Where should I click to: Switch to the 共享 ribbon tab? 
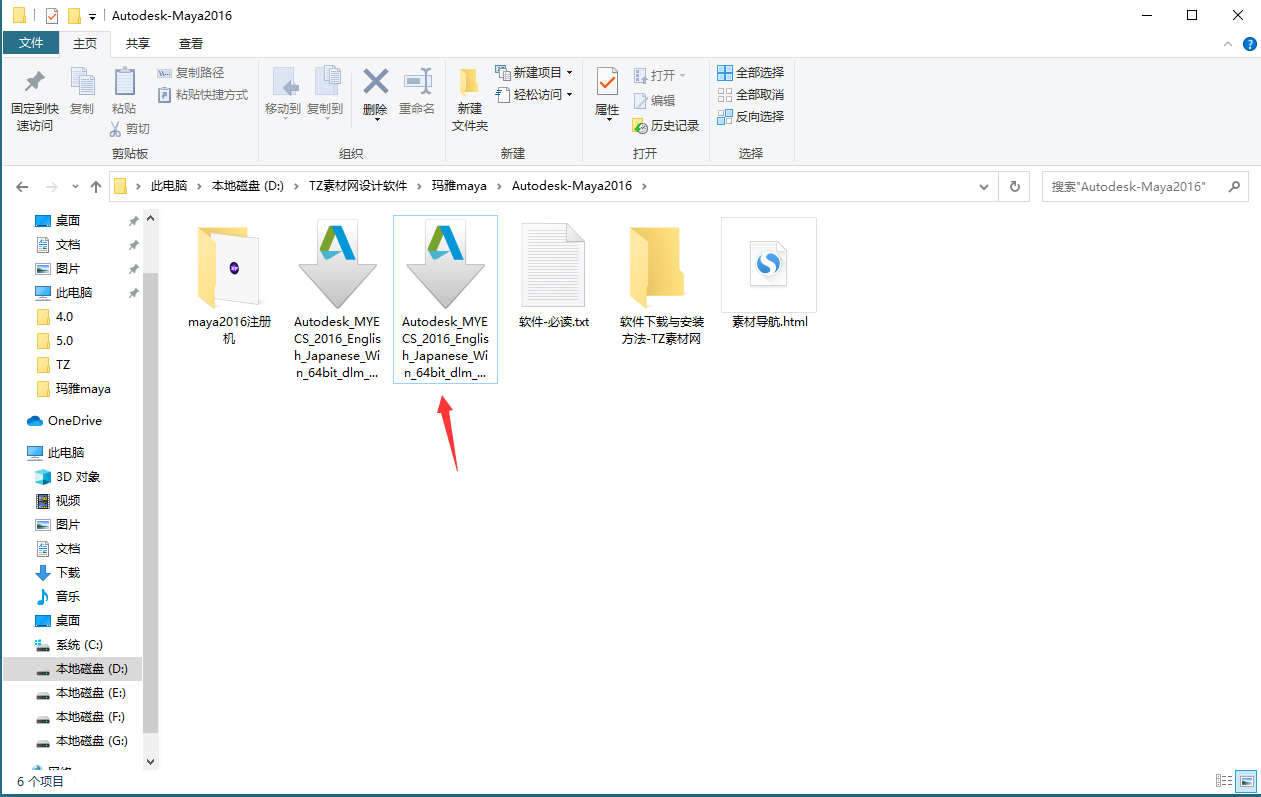point(138,43)
